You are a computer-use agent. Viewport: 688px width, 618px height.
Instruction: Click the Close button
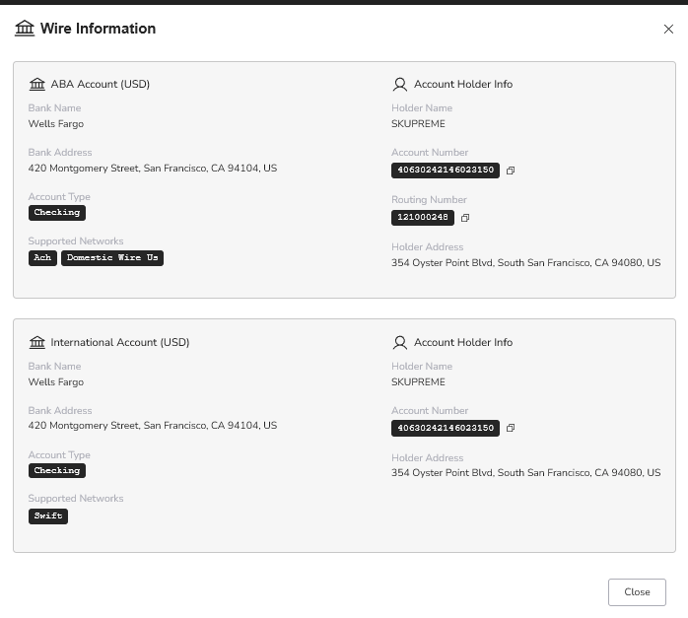point(637,592)
